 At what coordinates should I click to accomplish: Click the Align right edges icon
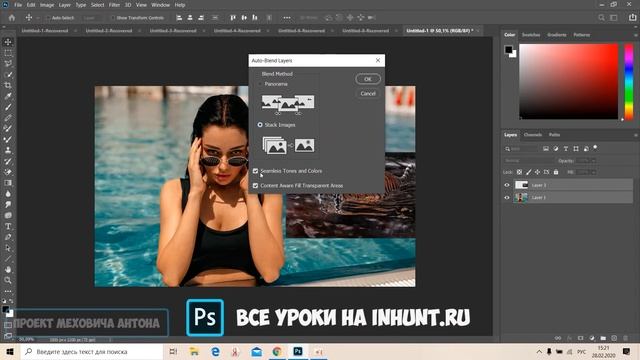pyautogui.click(x=201, y=18)
